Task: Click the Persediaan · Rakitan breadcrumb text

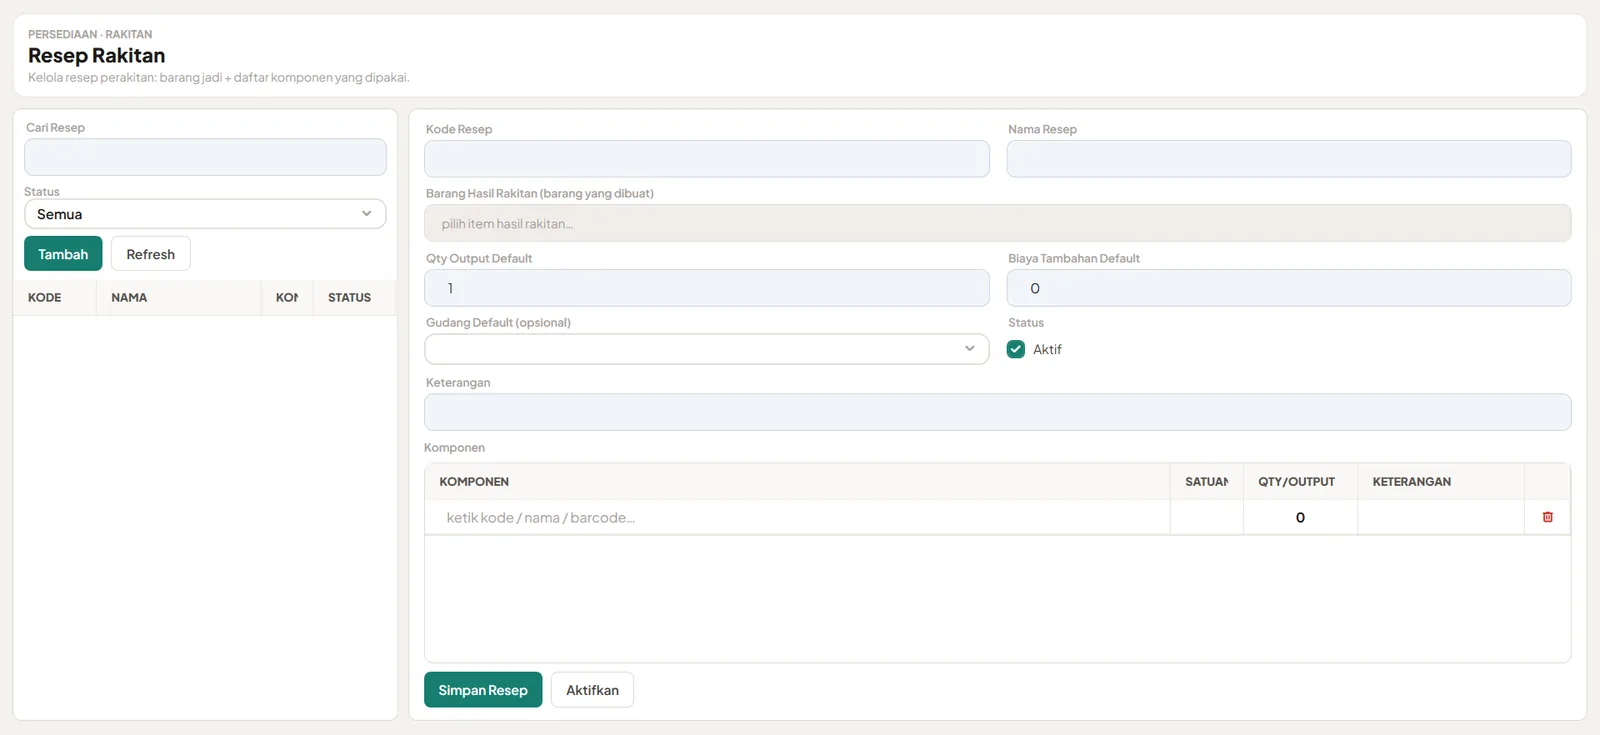Action: pos(90,34)
